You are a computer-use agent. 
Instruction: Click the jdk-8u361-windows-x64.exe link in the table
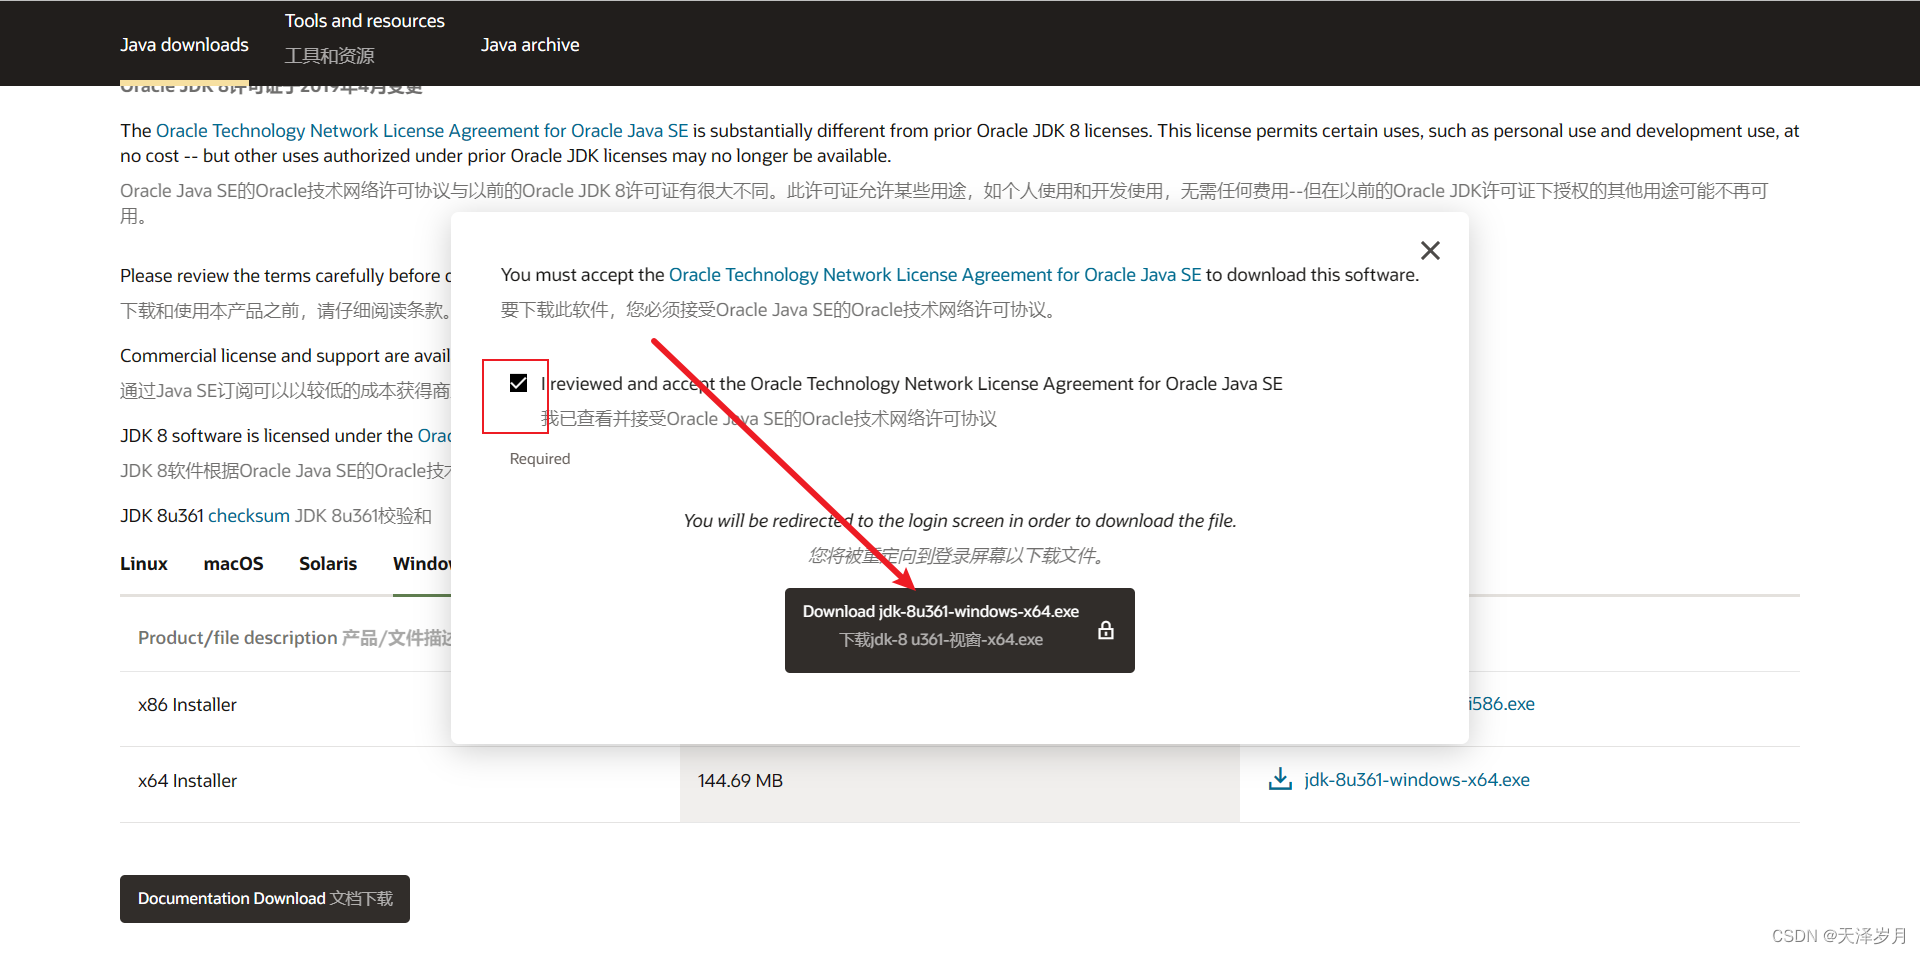point(1416,779)
